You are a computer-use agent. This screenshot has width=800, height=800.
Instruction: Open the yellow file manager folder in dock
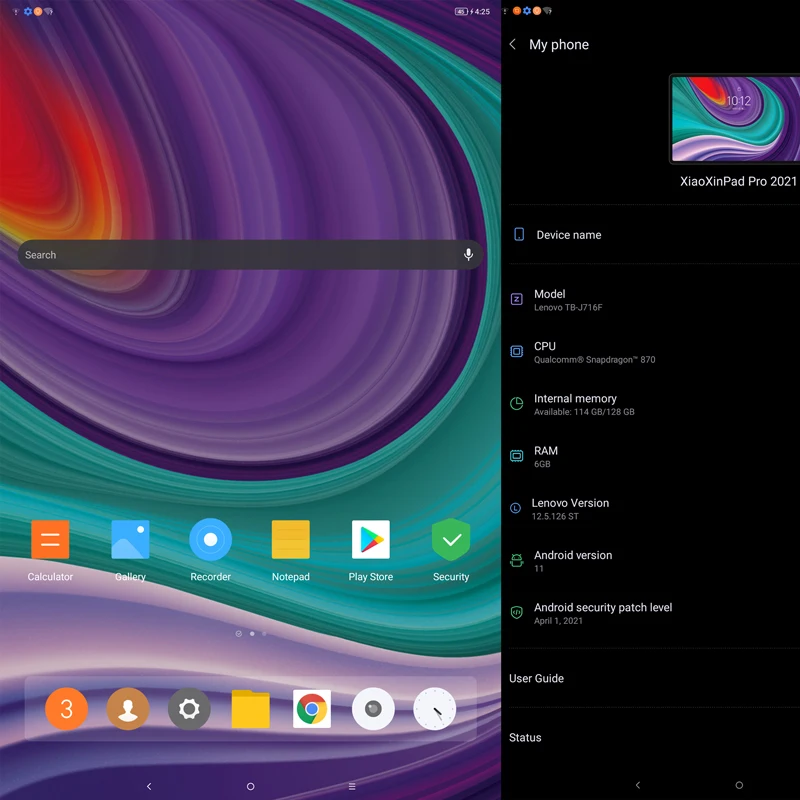pos(251,709)
